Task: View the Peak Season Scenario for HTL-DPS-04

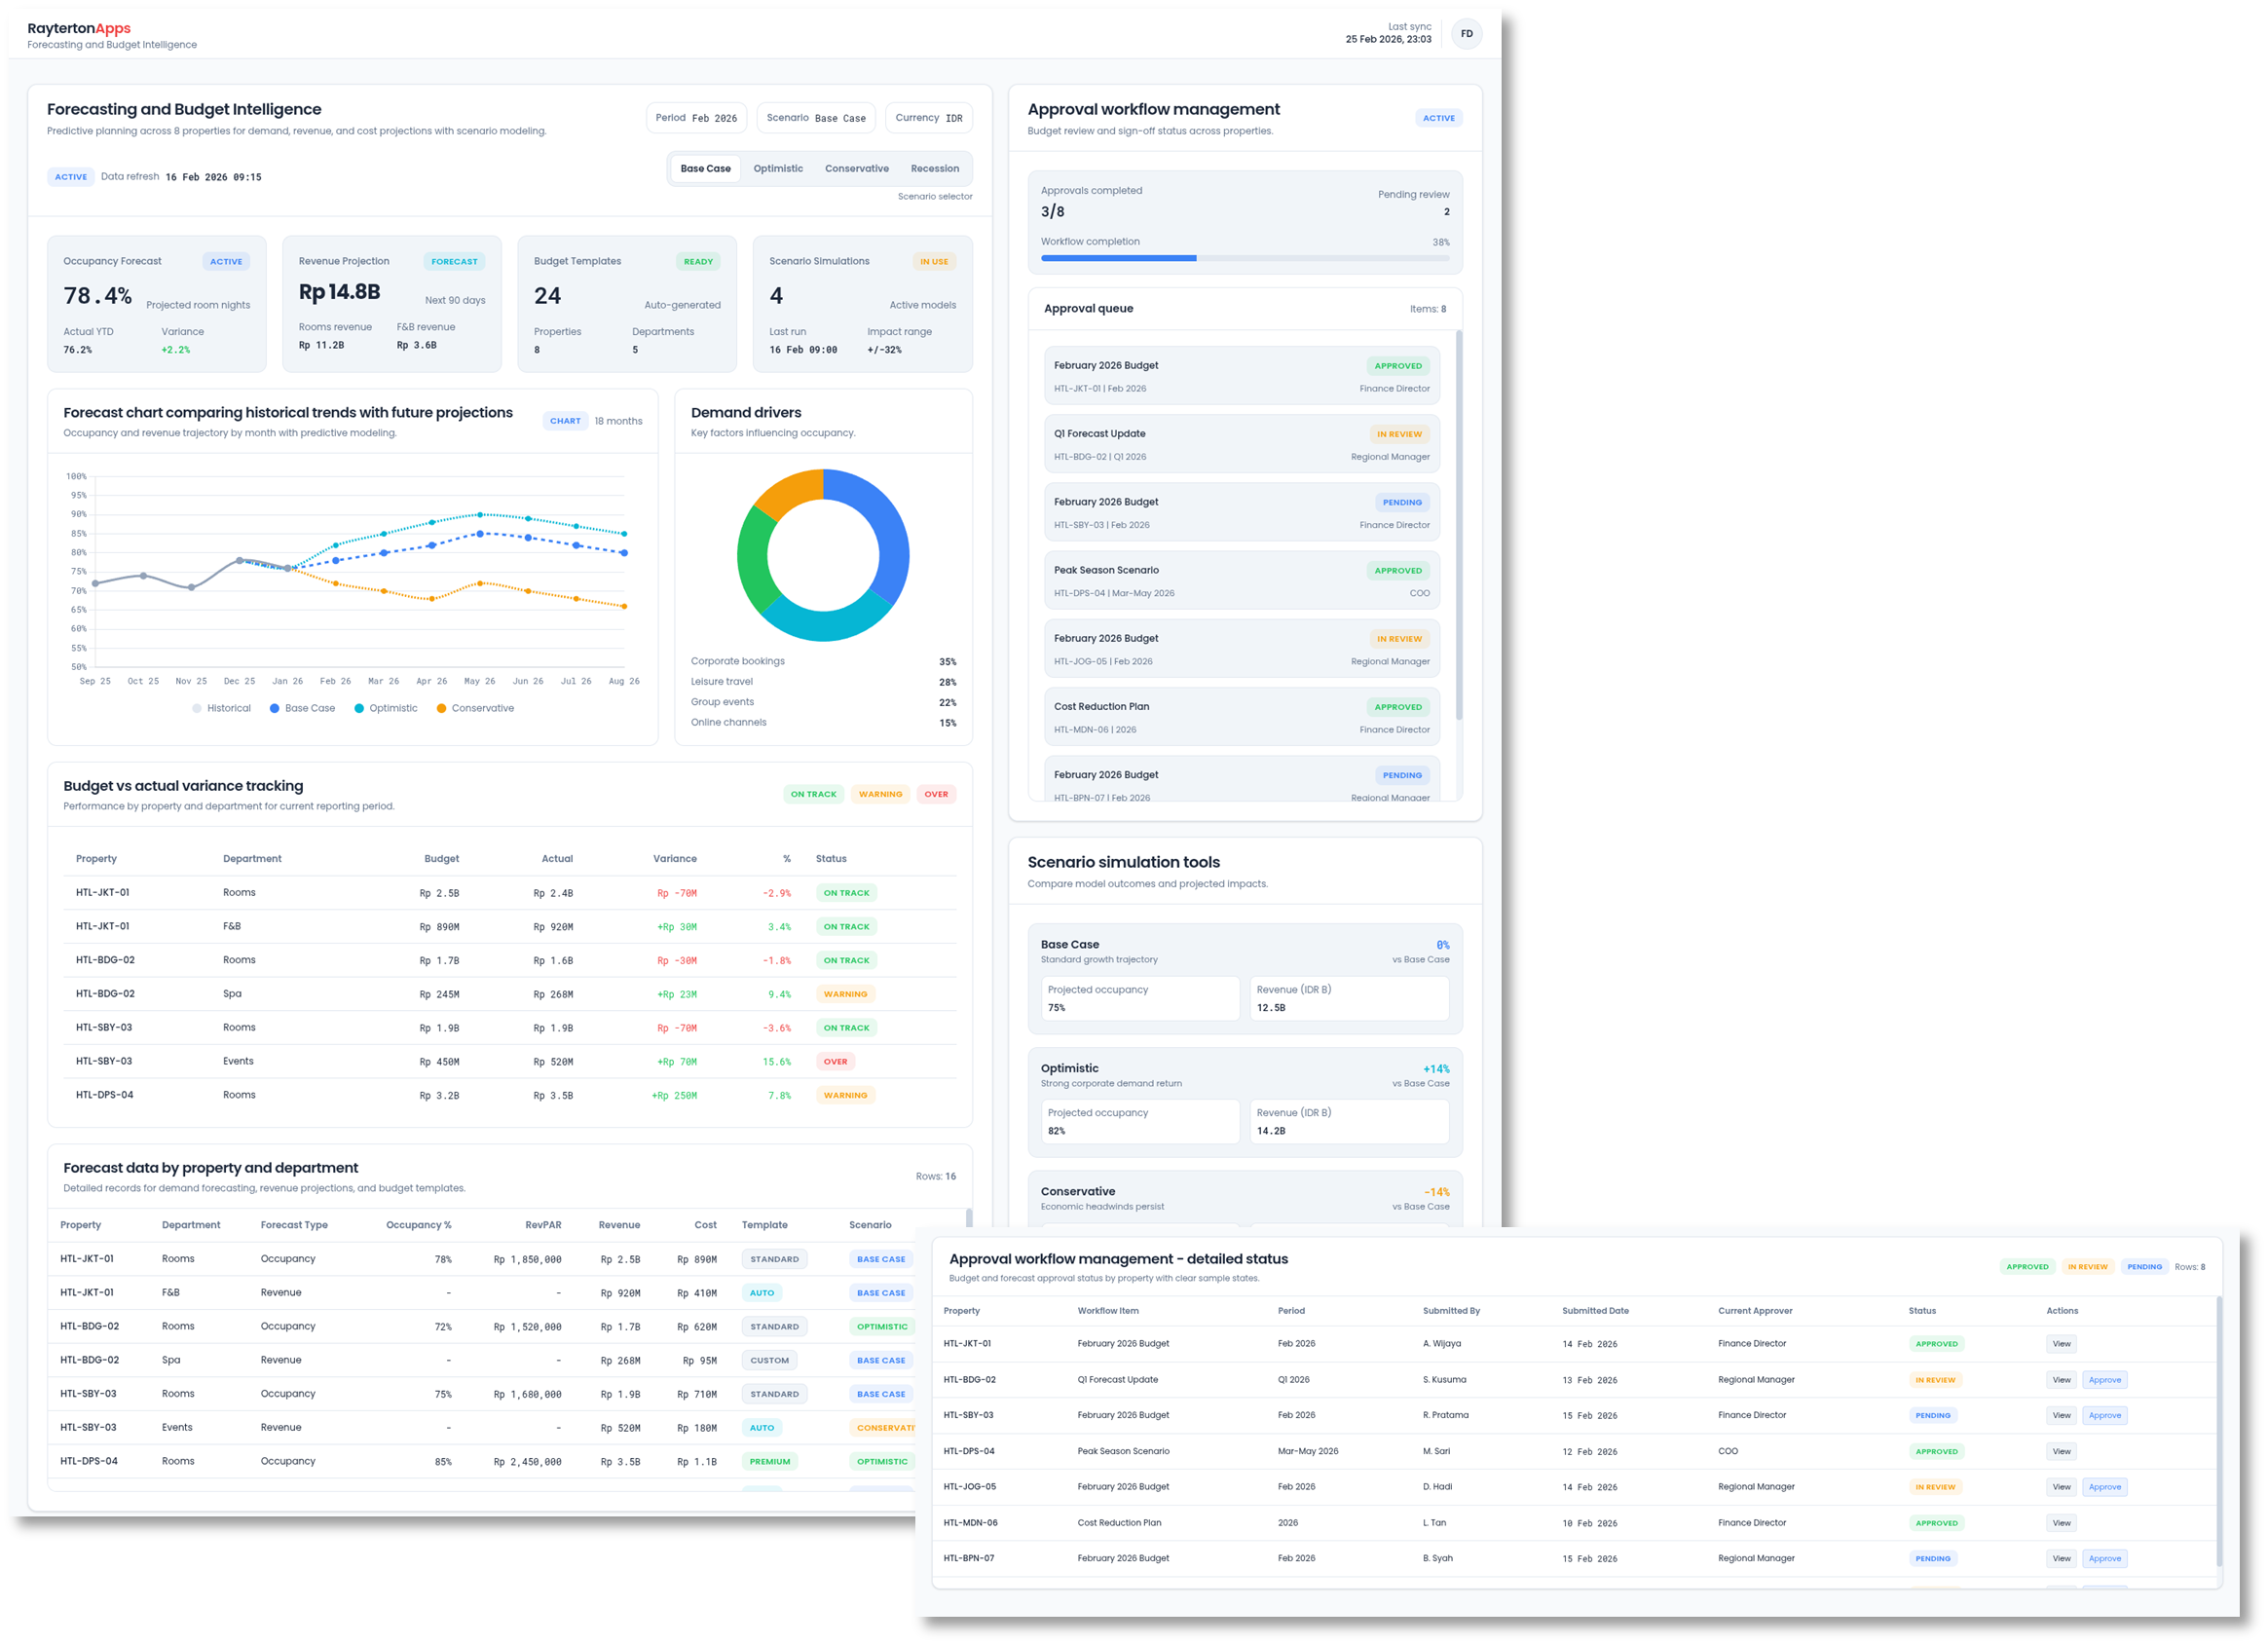Action: pyautogui.click(x=2060, y=1451)
